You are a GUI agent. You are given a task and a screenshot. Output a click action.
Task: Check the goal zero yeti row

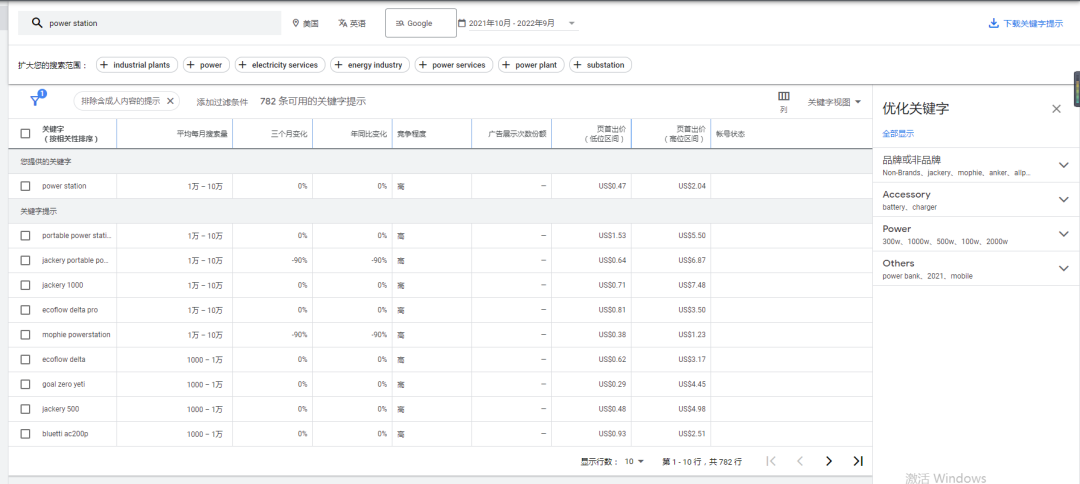(25, 384)
